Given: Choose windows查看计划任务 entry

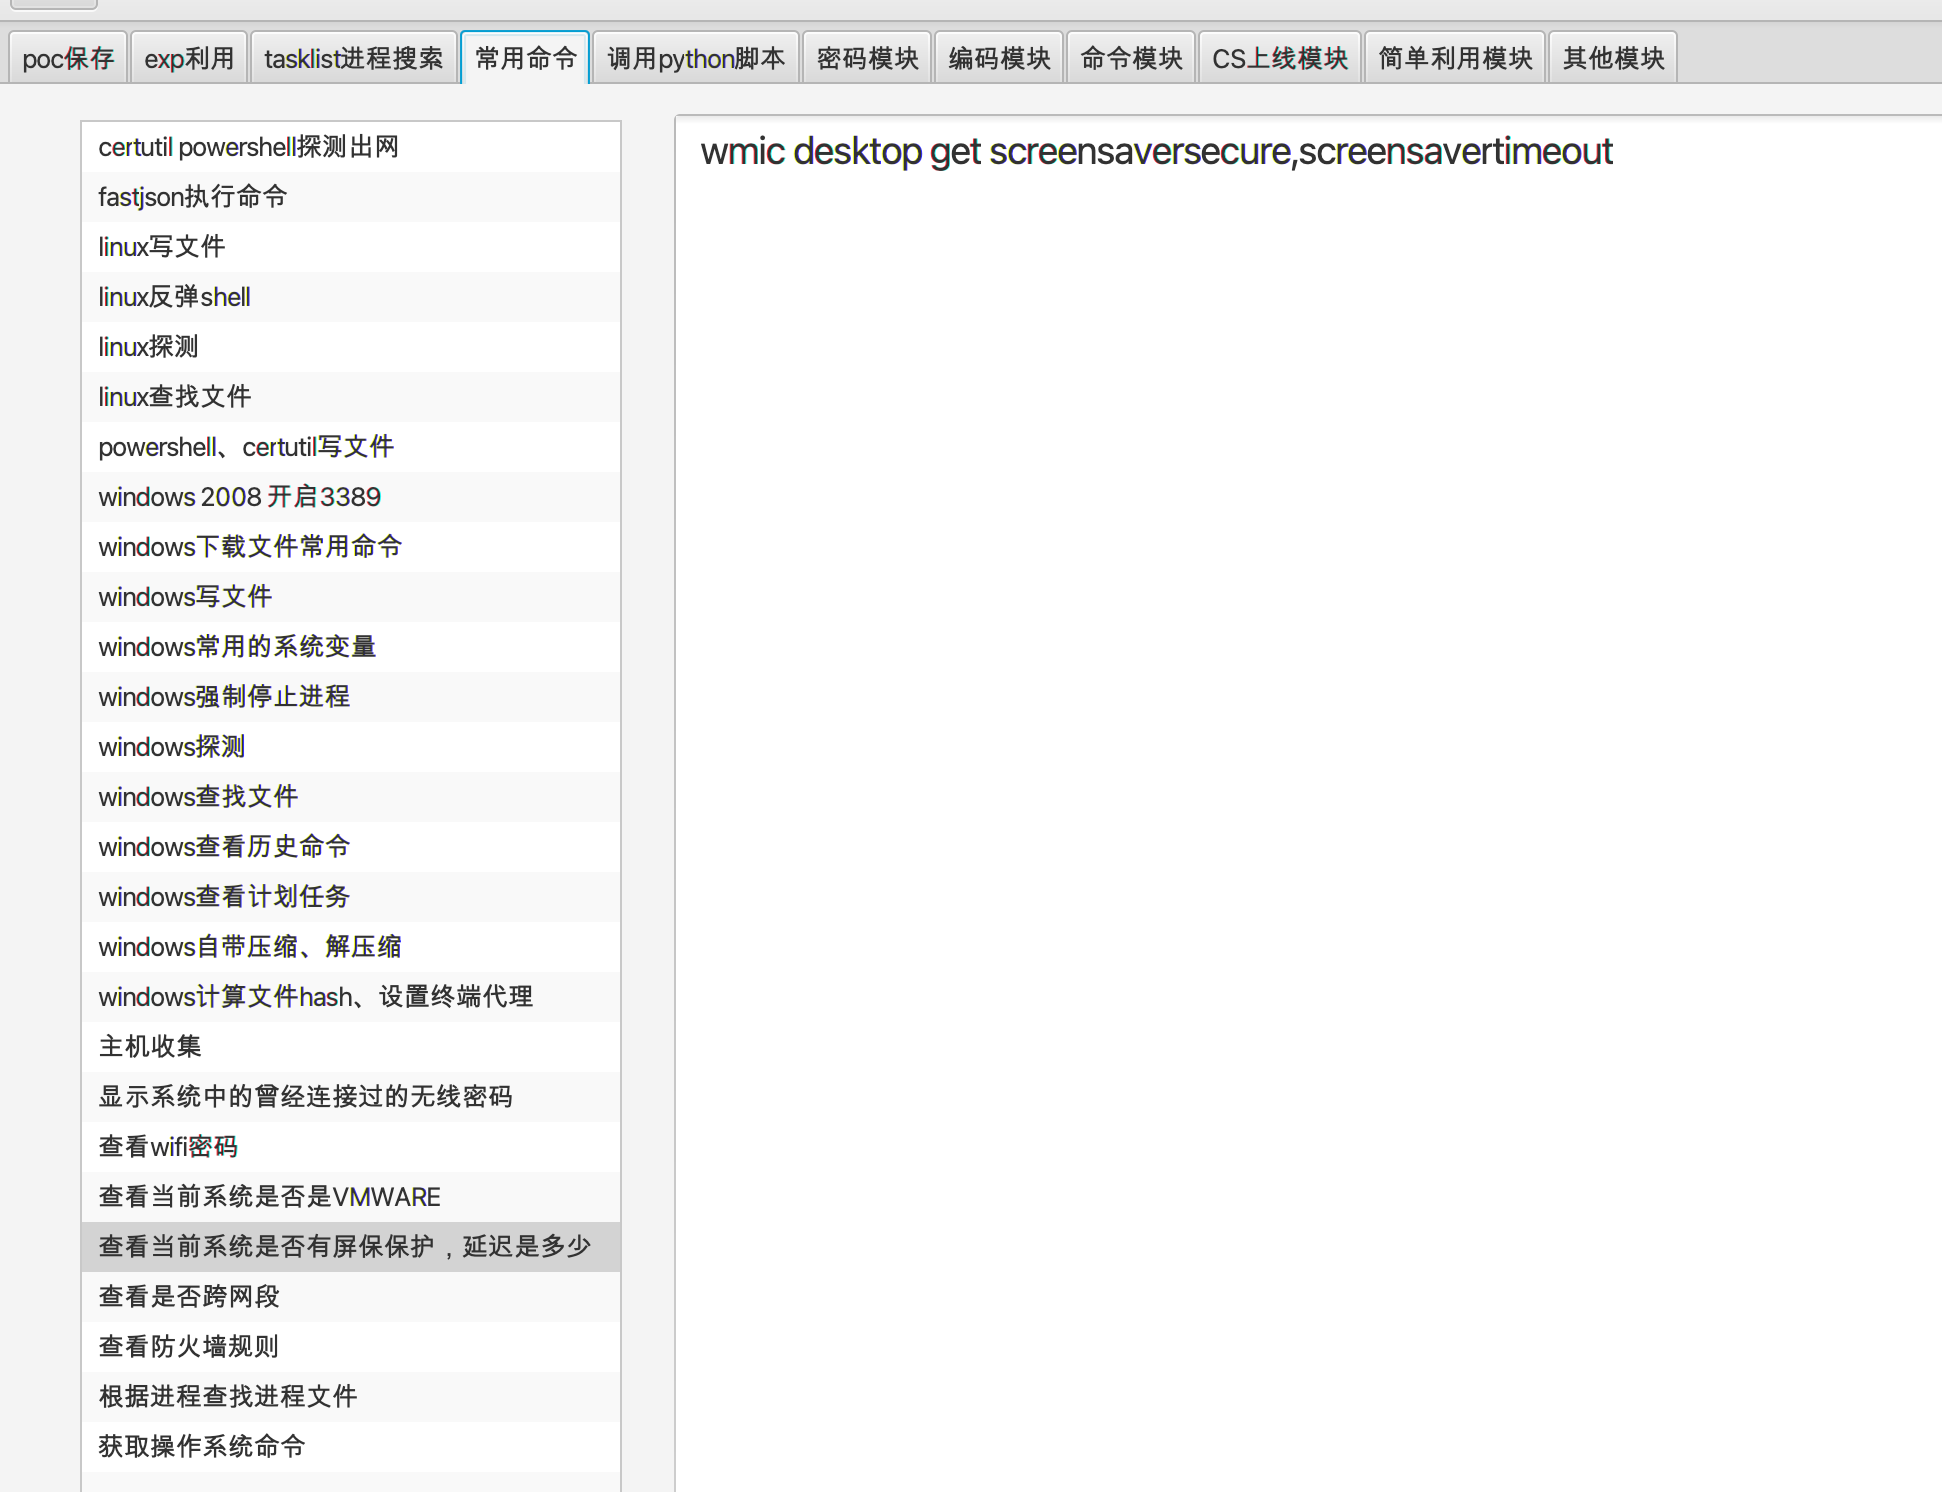Looking at the screenshot, I should (x=224, y=897).
